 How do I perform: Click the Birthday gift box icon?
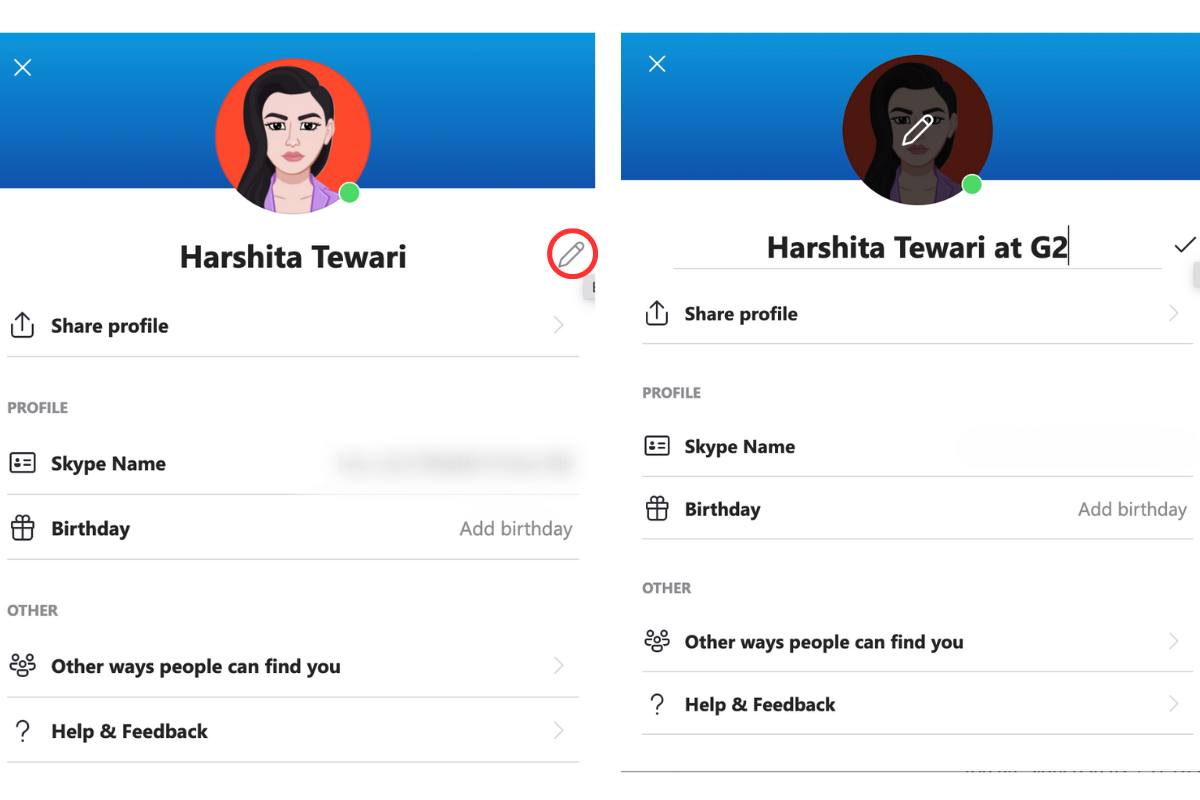(22, 528)
